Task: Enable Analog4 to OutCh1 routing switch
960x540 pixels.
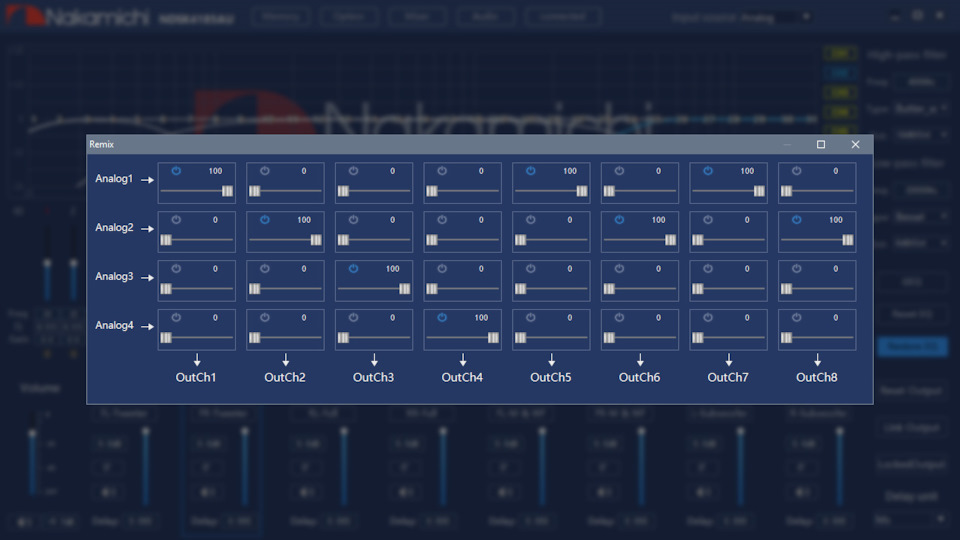Action: click(x=176, y=317)
